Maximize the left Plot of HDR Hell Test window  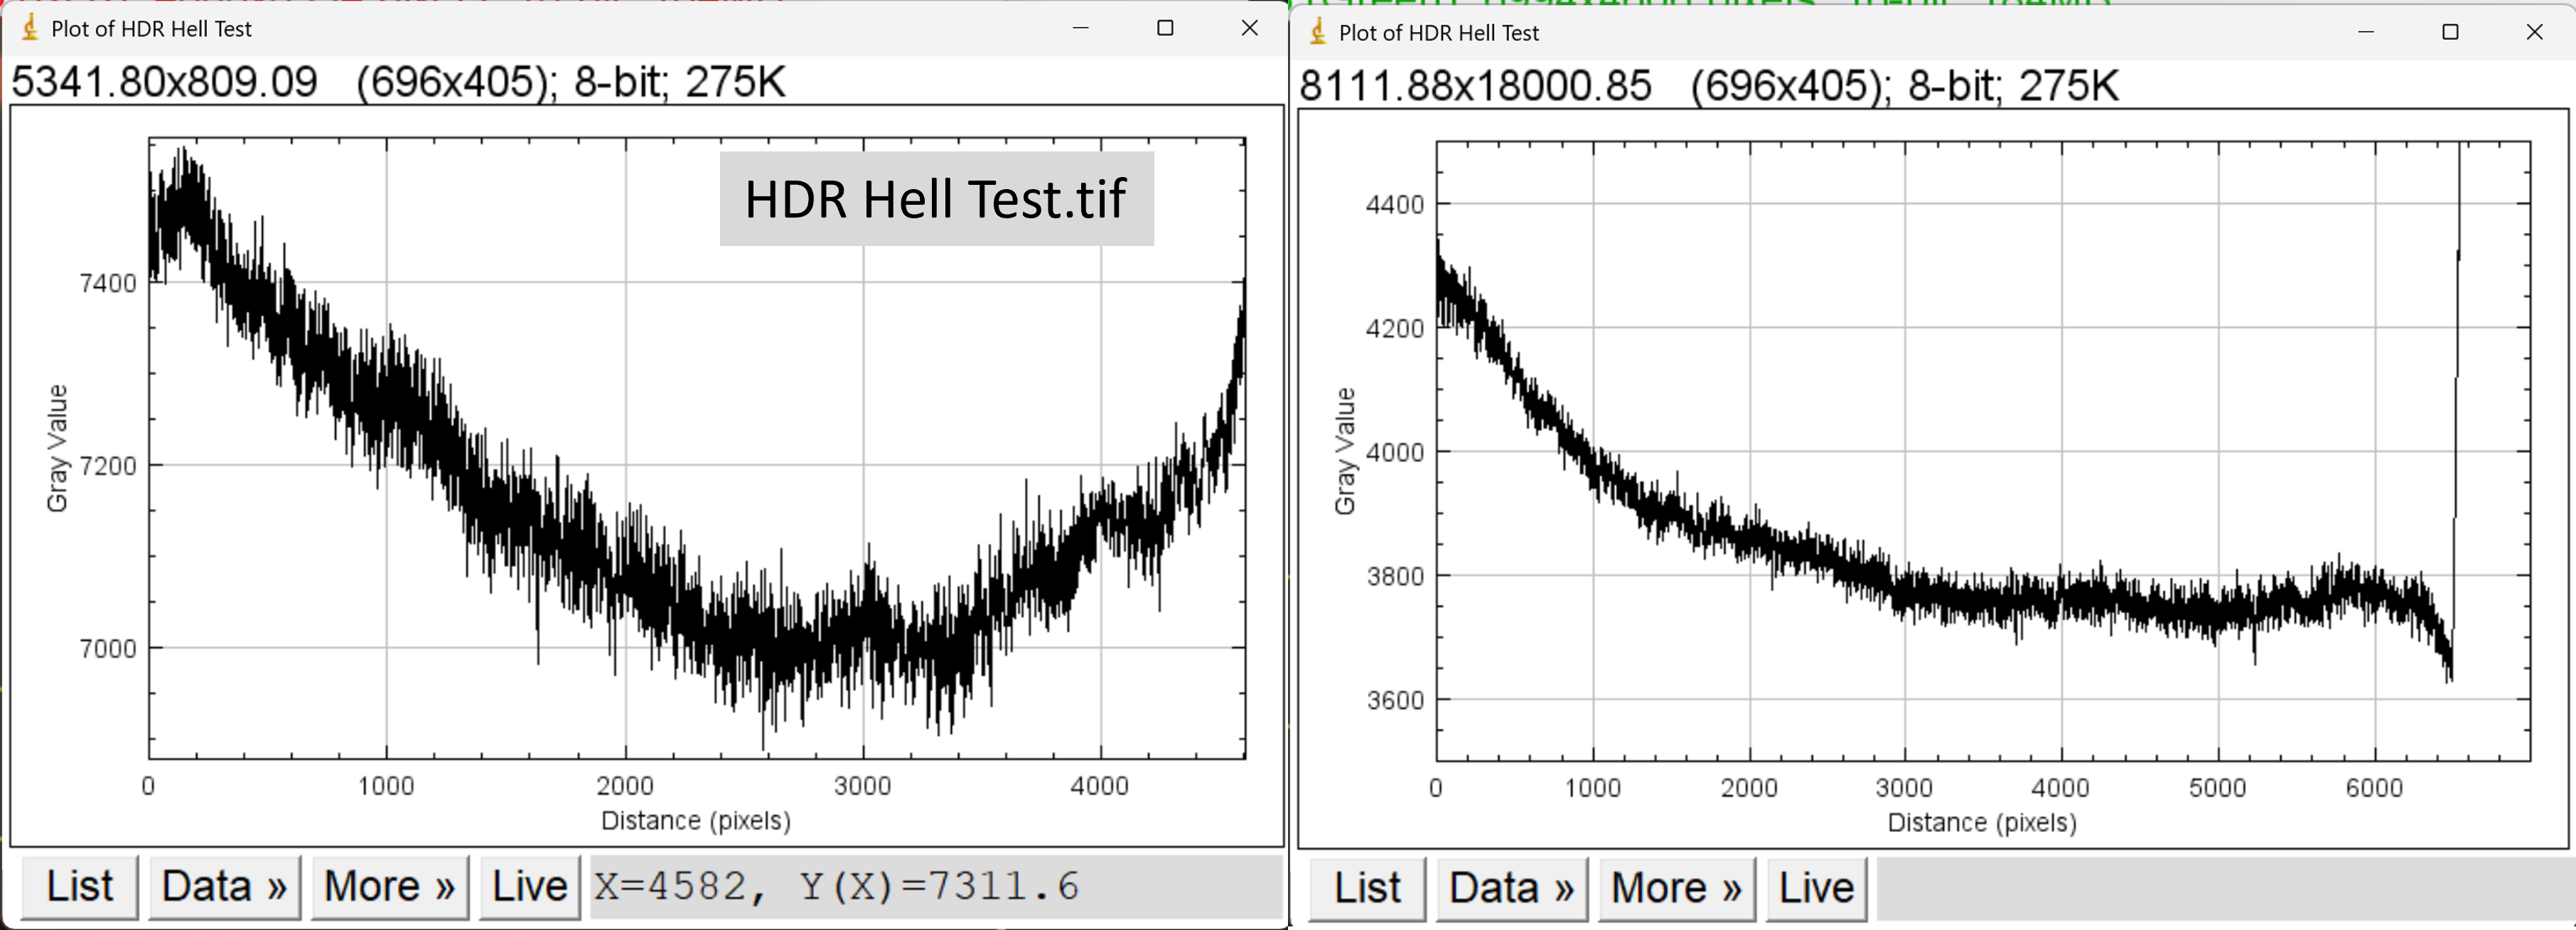tap(1165, 28)
